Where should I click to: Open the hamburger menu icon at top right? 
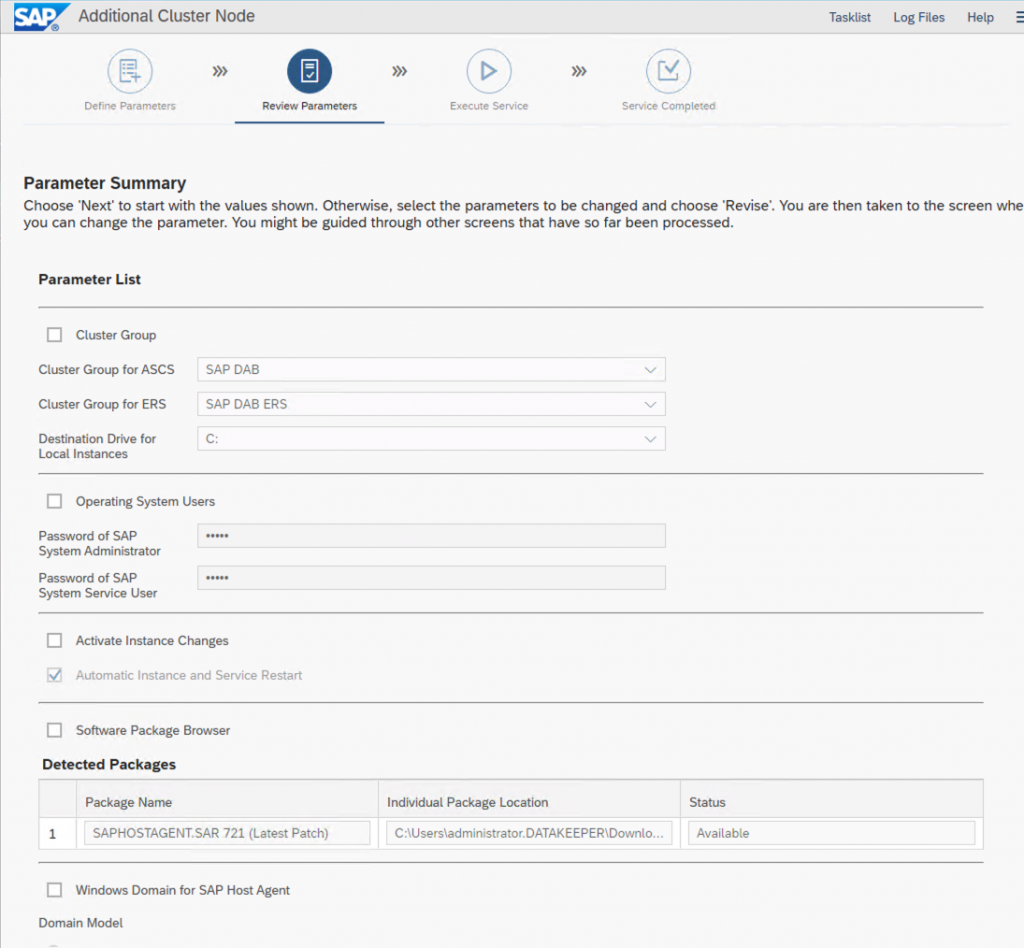(1019, 18)
